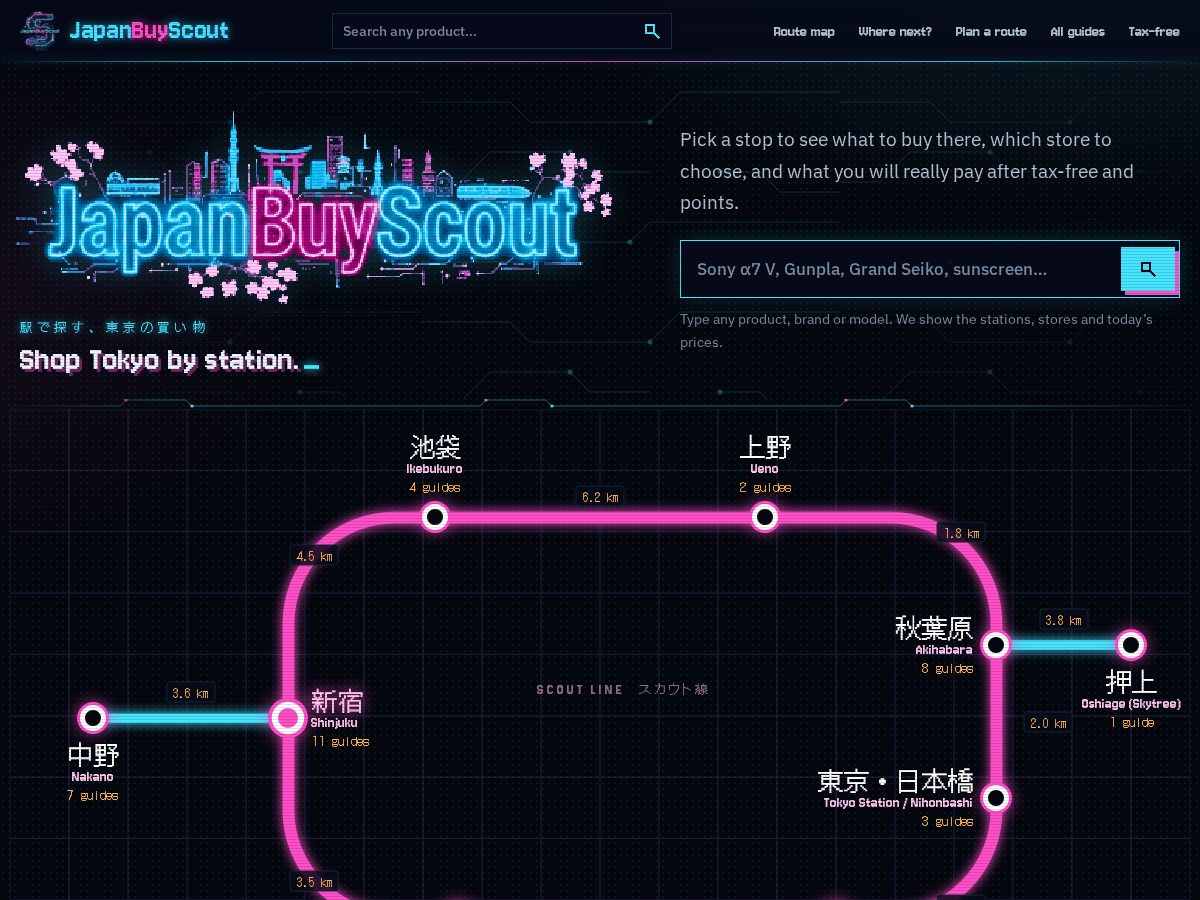Click the large neon JapanBuyScout hero logo

[x=313, y=208]
